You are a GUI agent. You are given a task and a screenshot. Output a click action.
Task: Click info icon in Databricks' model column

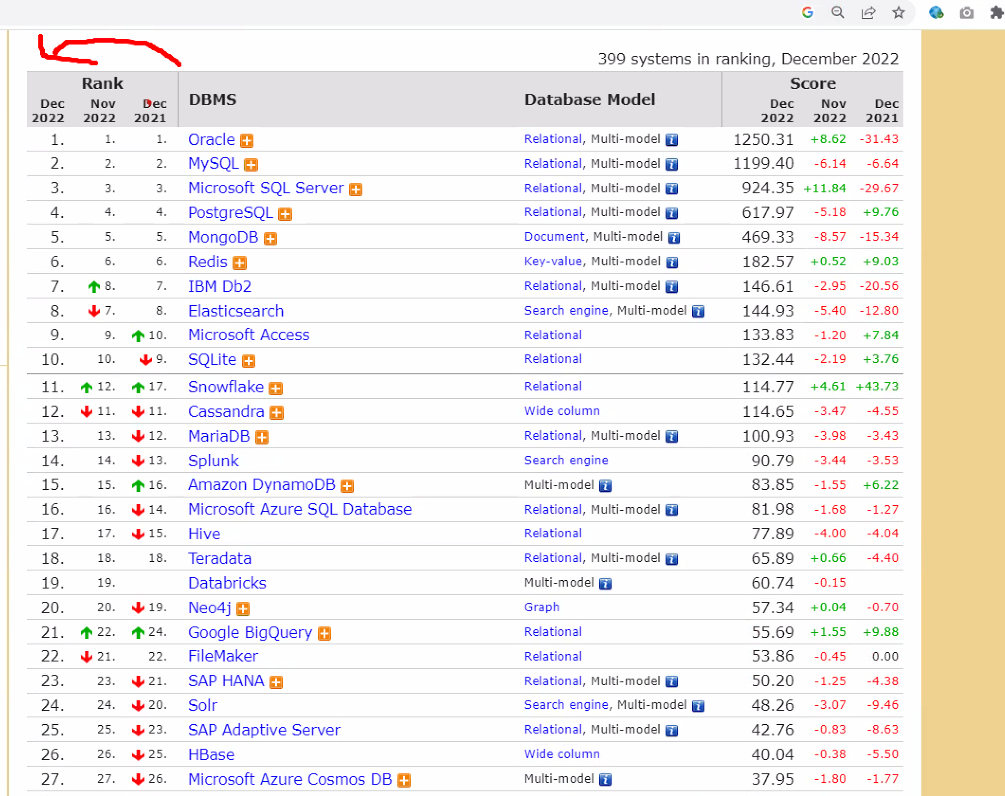(x=605, y=584)
